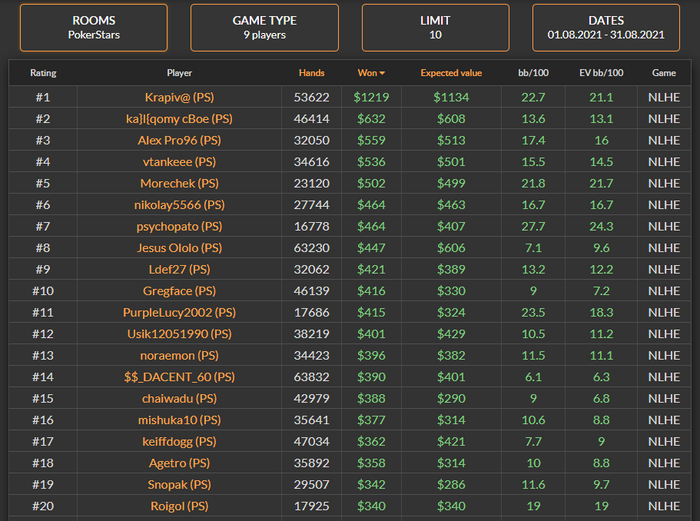Click the Rating column header

[43, 73]
